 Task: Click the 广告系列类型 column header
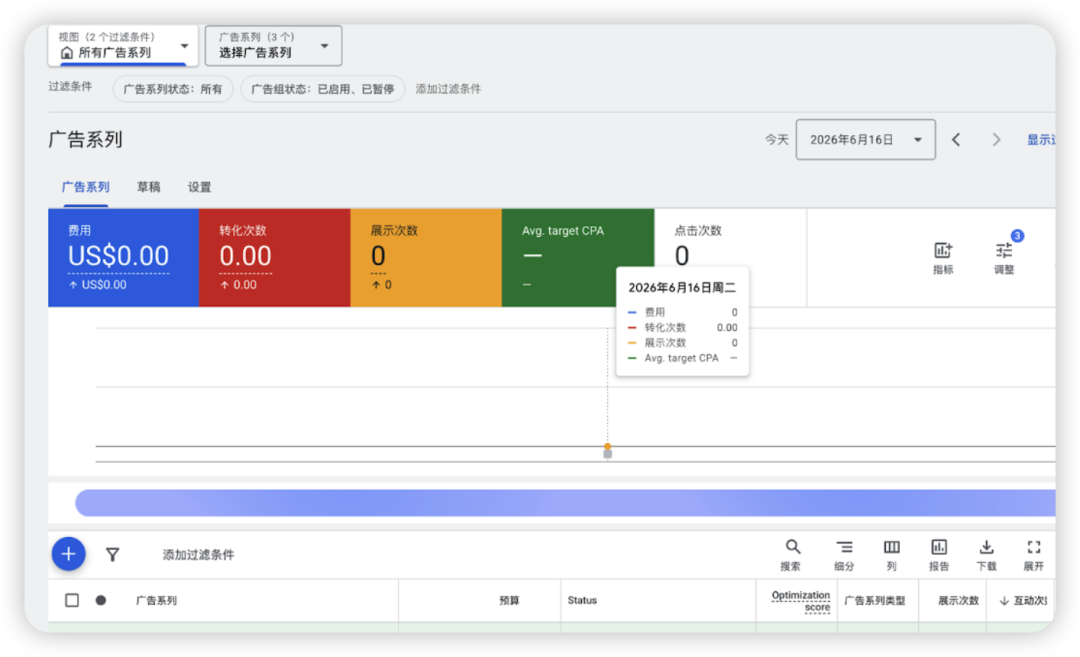pyautogui.click(x=875, y=601)
